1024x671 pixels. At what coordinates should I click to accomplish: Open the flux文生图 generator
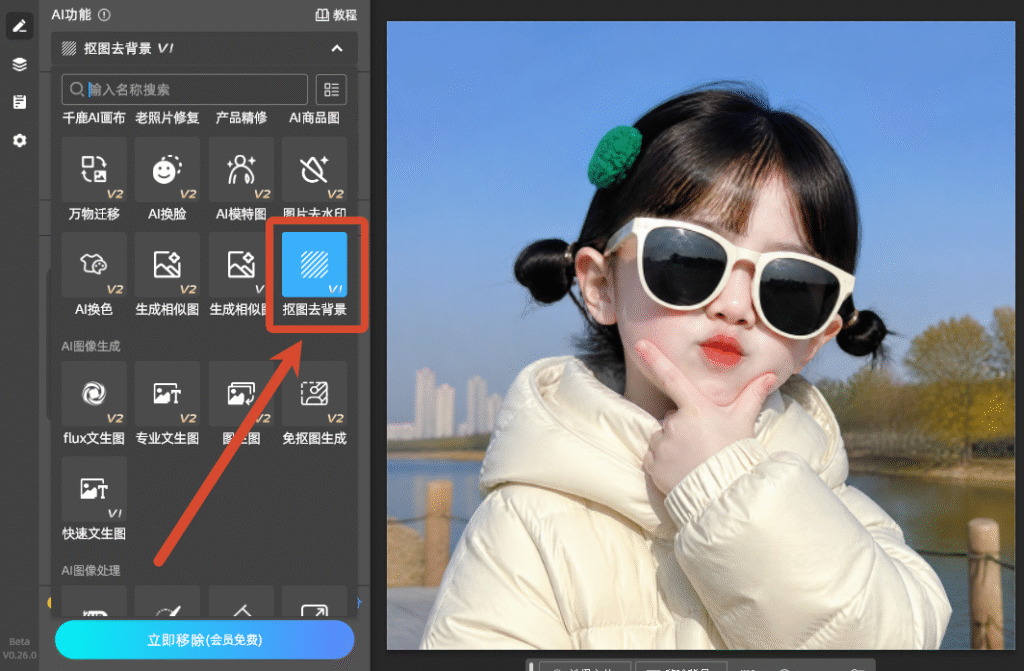[94, 394]
